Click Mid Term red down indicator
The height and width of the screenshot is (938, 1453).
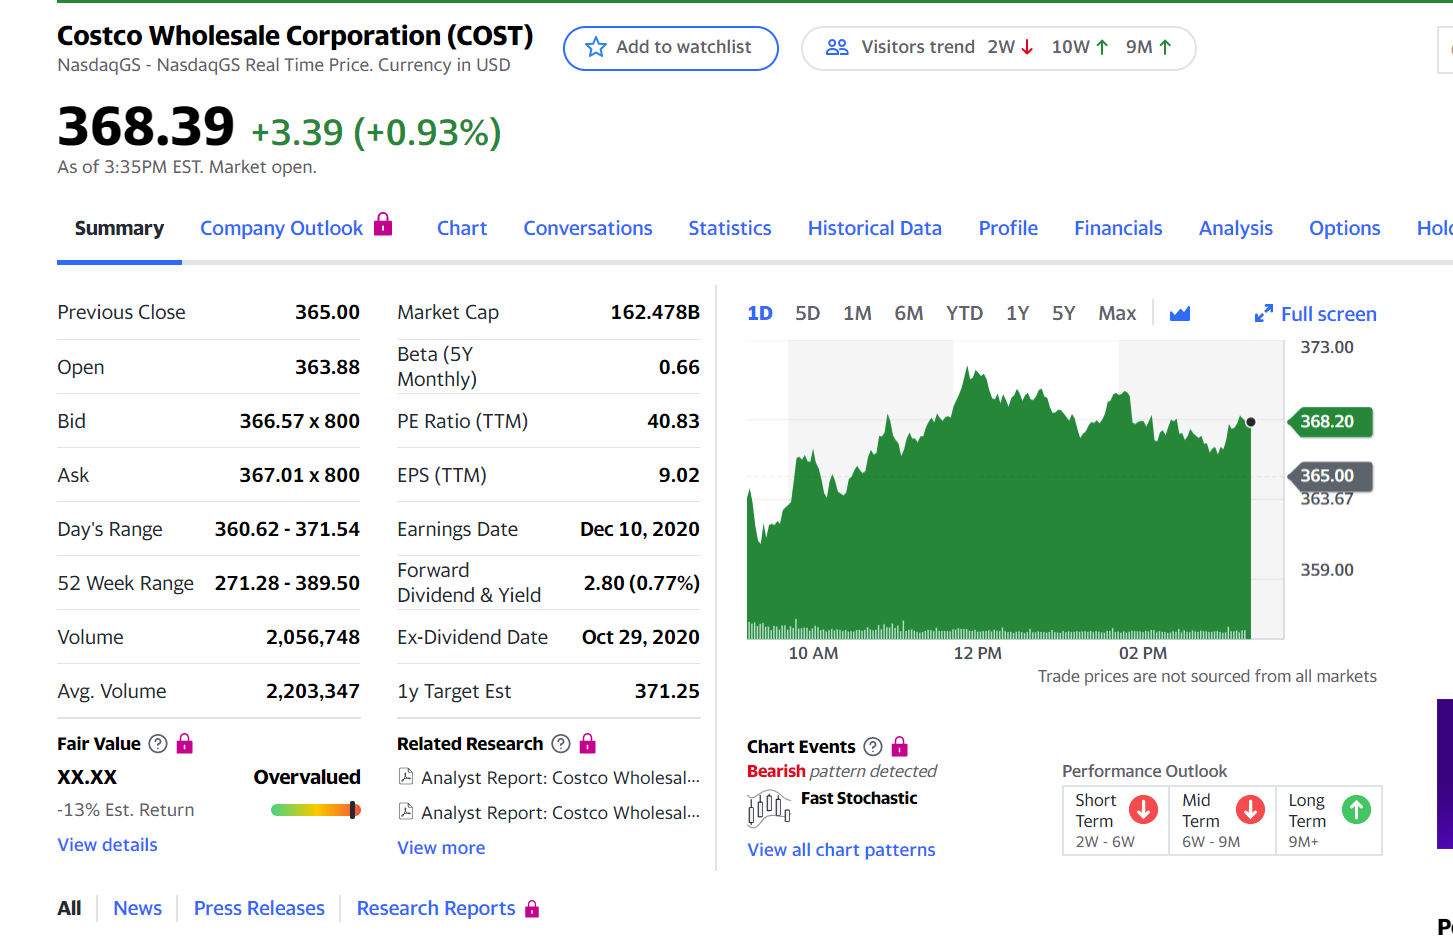click(1250, 809)
